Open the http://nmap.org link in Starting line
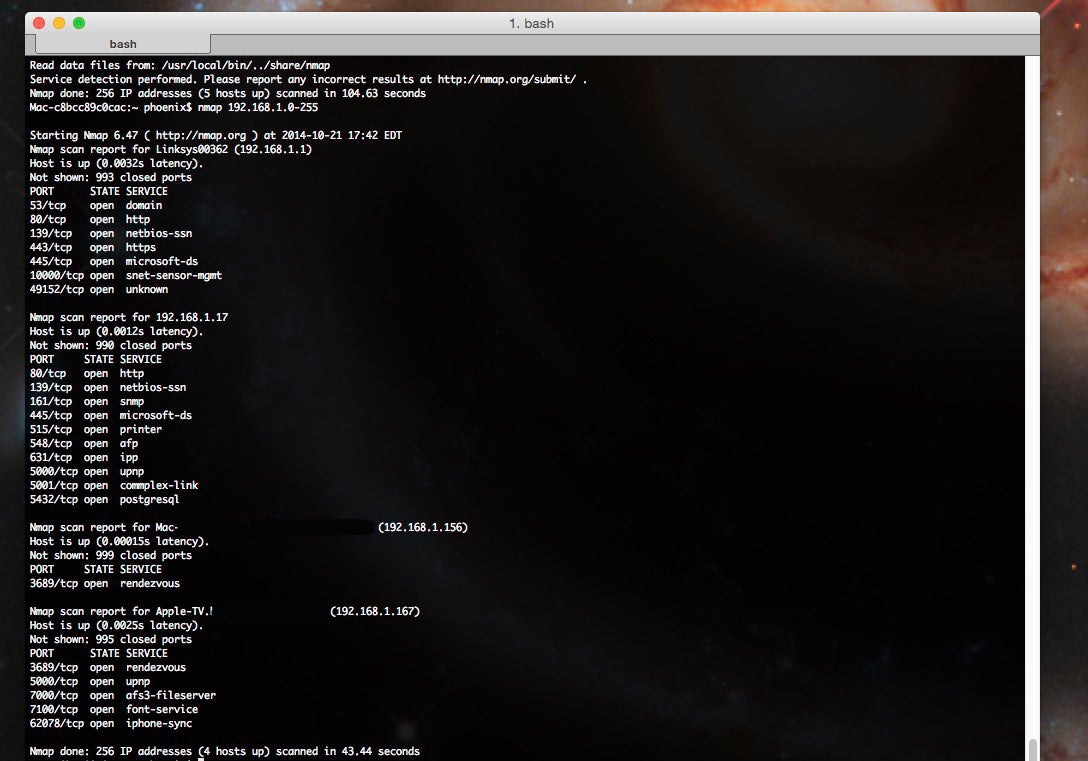The image size is (1088, 761). click(201, 135)
